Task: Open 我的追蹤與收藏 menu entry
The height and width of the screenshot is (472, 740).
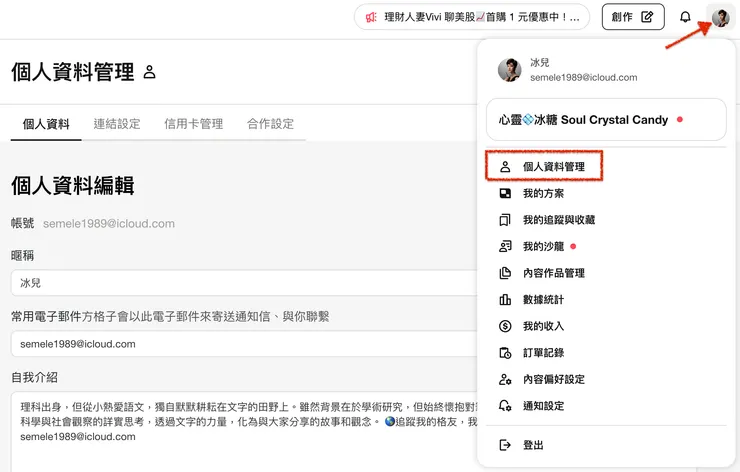Action: pyautogui.click(x=559, y=219)
